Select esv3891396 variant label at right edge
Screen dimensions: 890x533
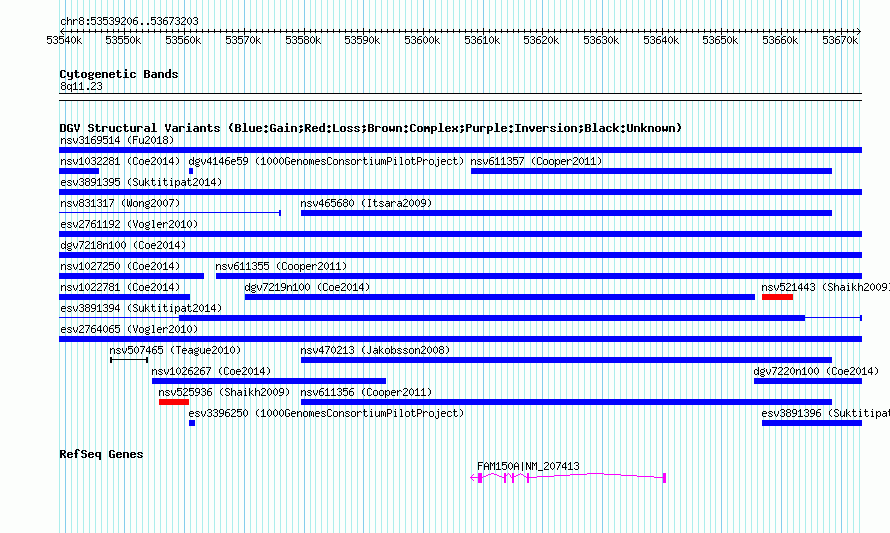(x=825, y=413)
